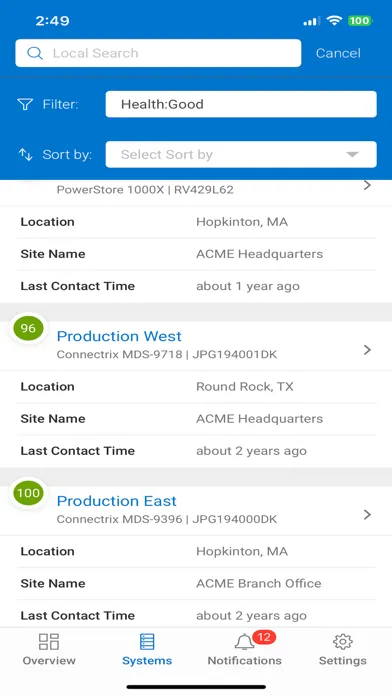This screenshot has width=392, height=696.
Task: Tap Production West 'Last Contact Time' label
Action: [78, 451]
